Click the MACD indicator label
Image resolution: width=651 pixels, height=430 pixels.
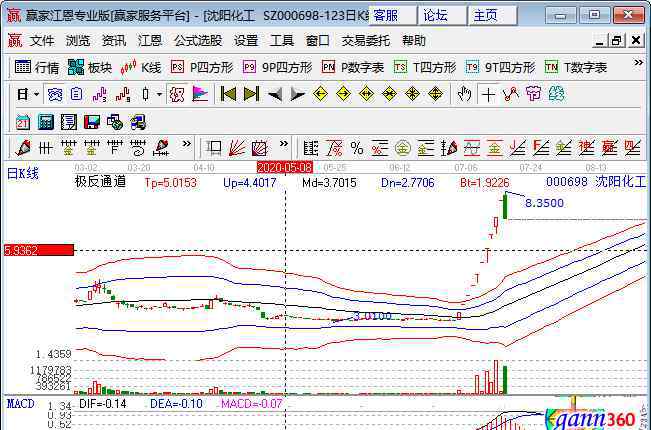pos(20,404)
